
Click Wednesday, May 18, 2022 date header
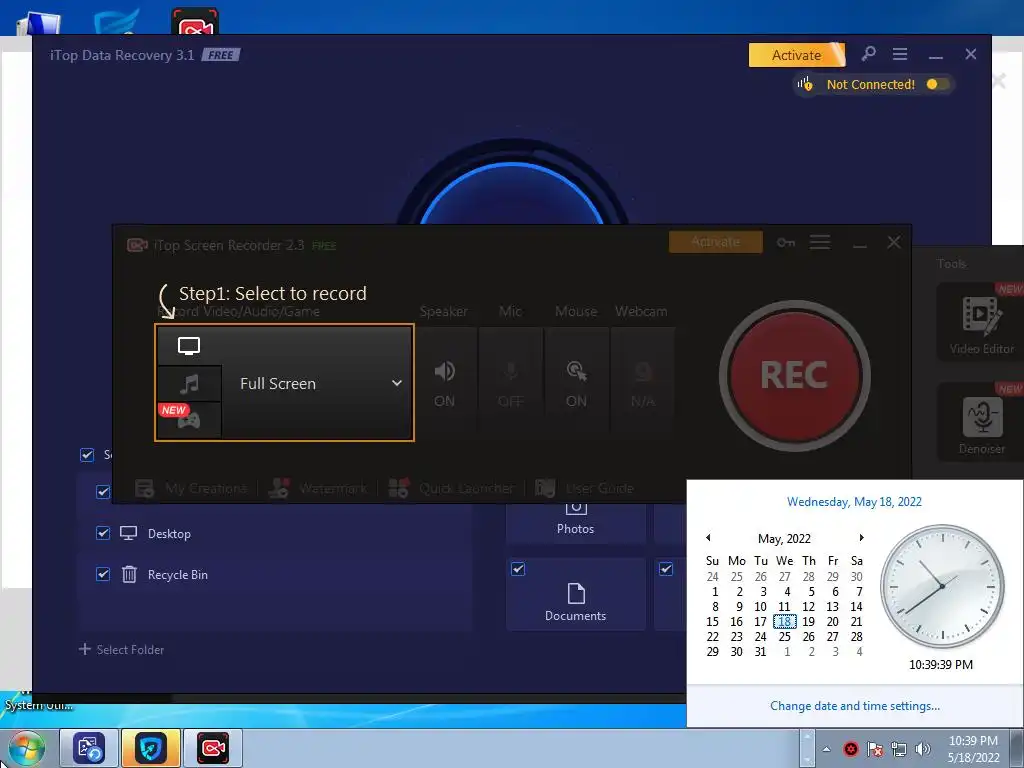click(854, 502)
